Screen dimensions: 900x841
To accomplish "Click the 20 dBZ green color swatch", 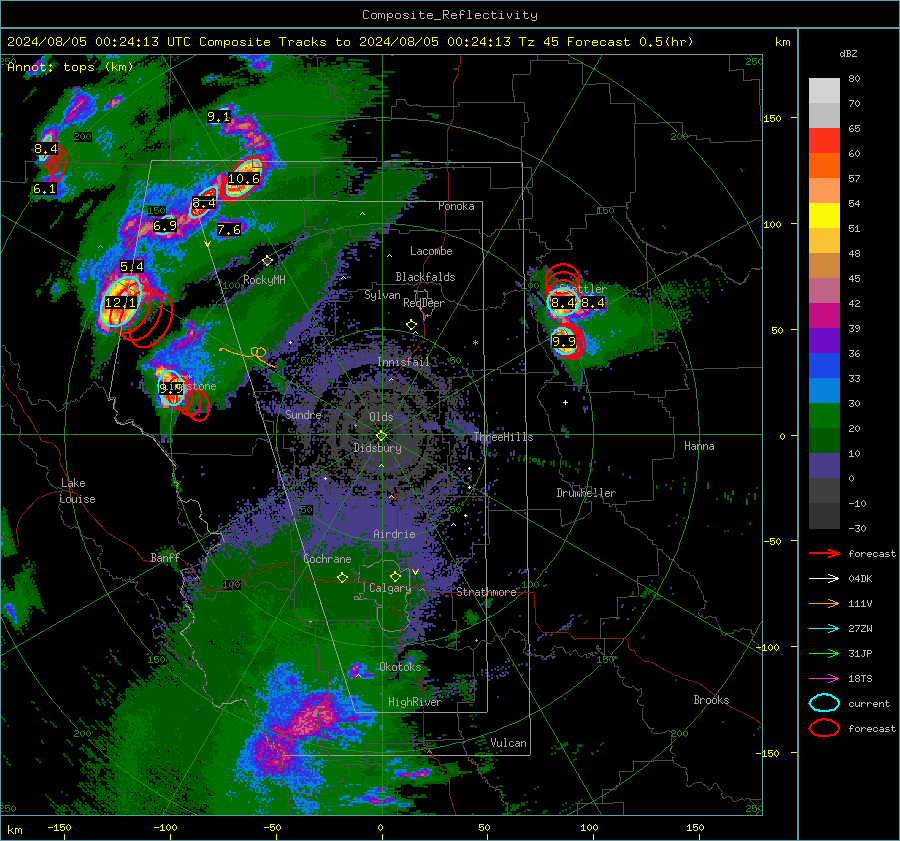I will [x=824, y=441].
